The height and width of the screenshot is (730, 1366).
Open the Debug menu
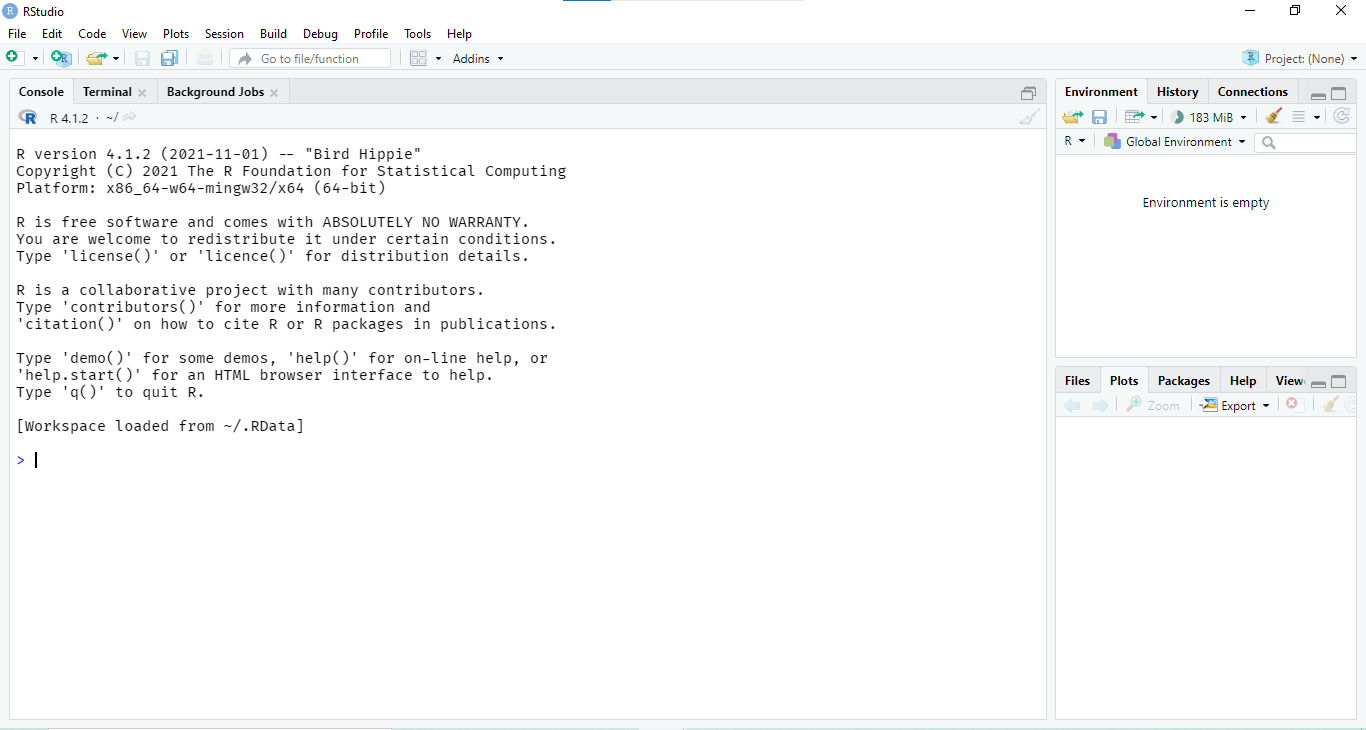(320, 33)
